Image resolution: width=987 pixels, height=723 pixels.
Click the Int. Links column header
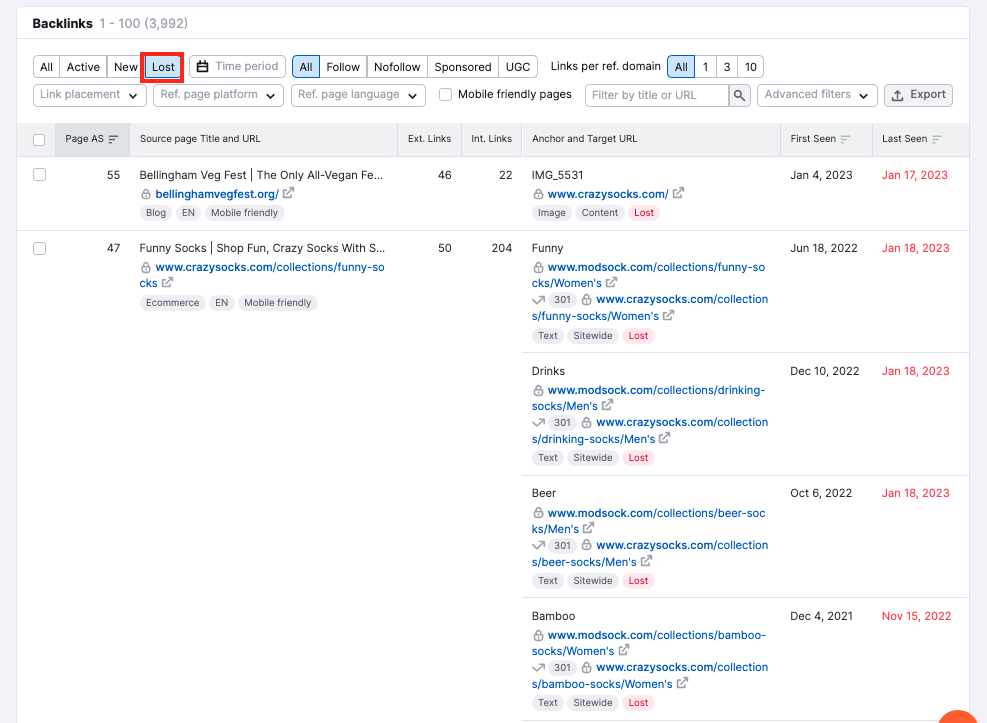(x=492, y=139)
